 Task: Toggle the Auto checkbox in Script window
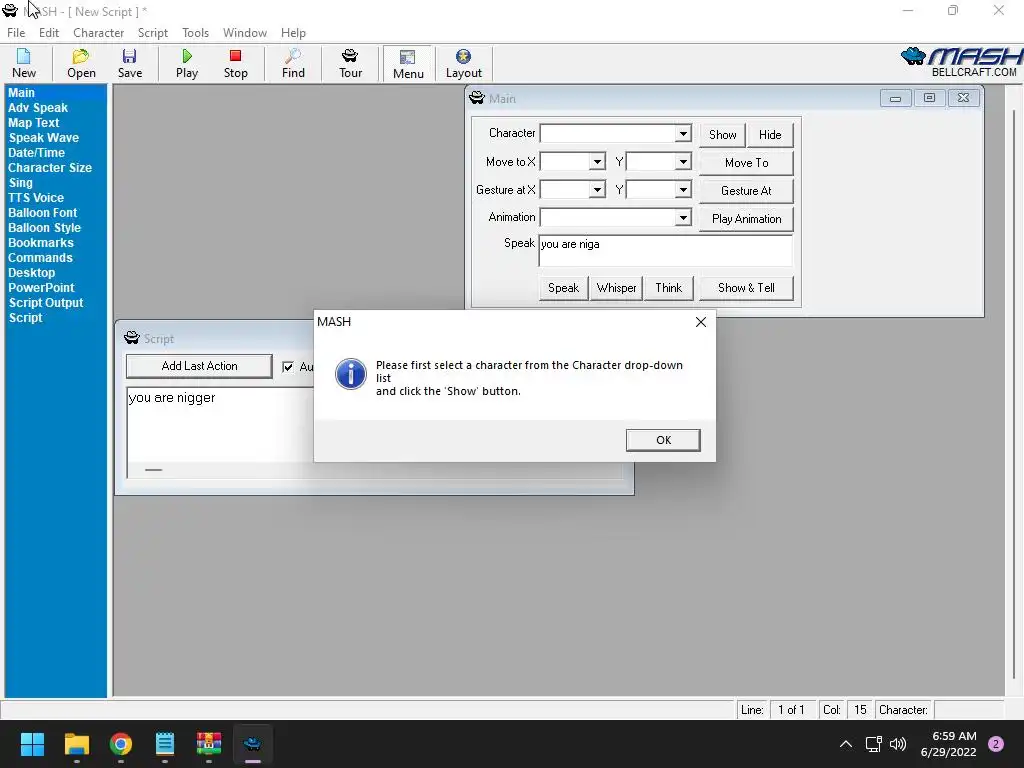click(x=288, y=366)
